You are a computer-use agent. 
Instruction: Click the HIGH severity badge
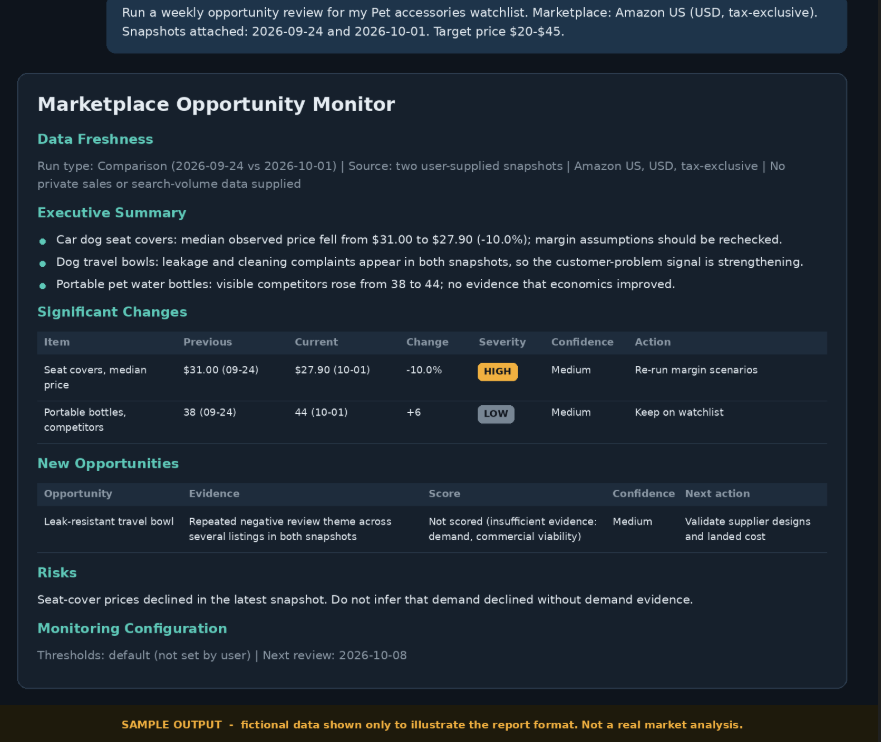point(498,371)
